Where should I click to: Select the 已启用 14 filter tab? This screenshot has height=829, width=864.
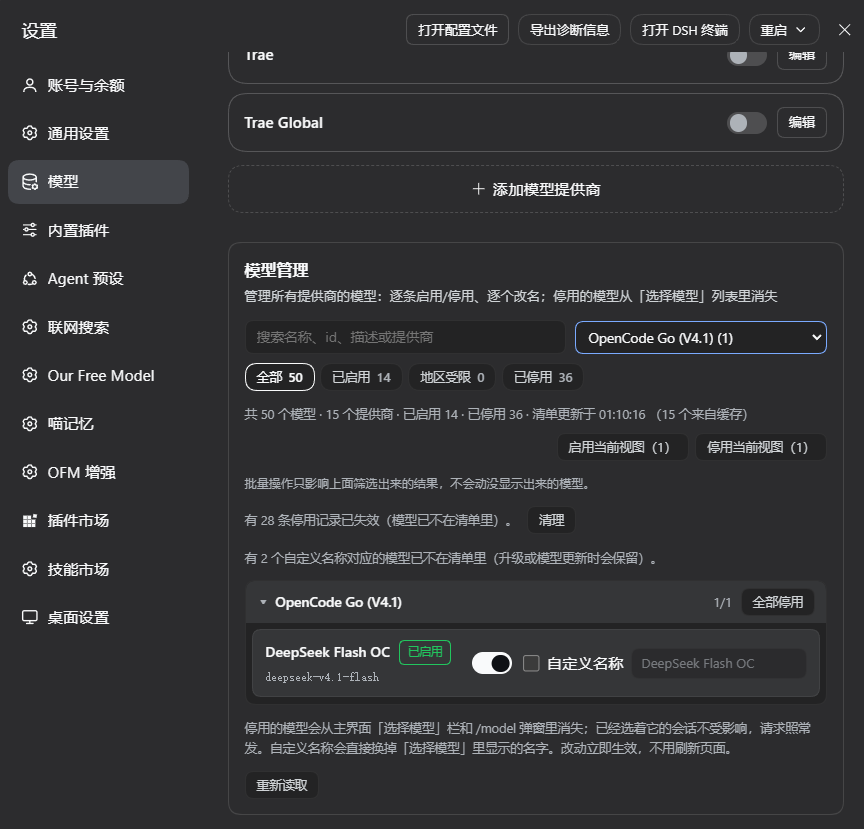click(x=361, y=377)
